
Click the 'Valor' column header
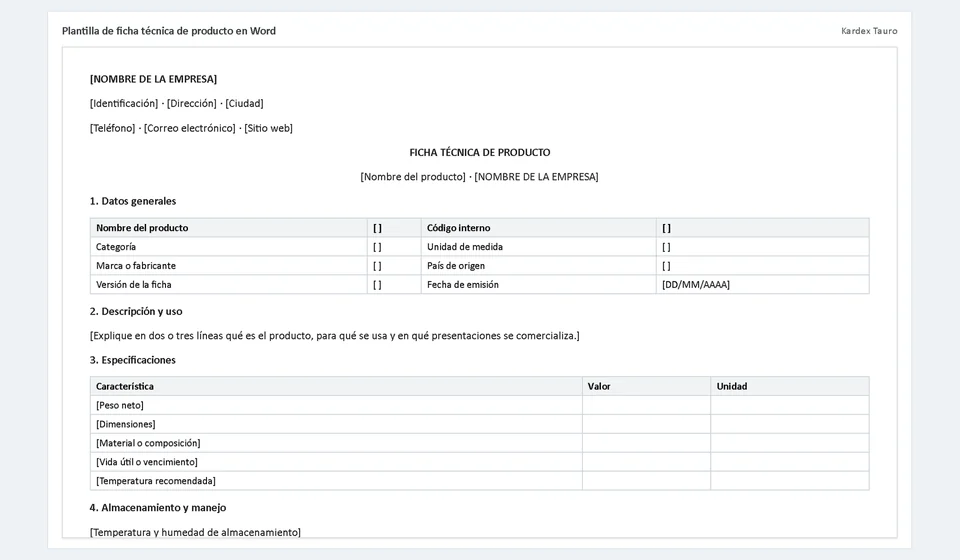[x=647, y=386]
